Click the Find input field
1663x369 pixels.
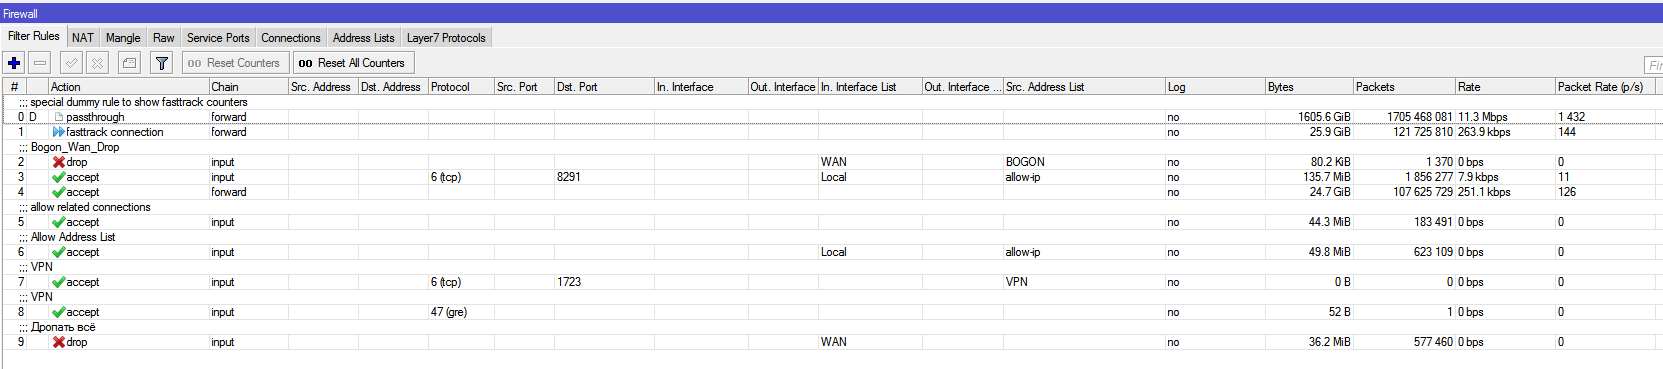point(1654,65)
